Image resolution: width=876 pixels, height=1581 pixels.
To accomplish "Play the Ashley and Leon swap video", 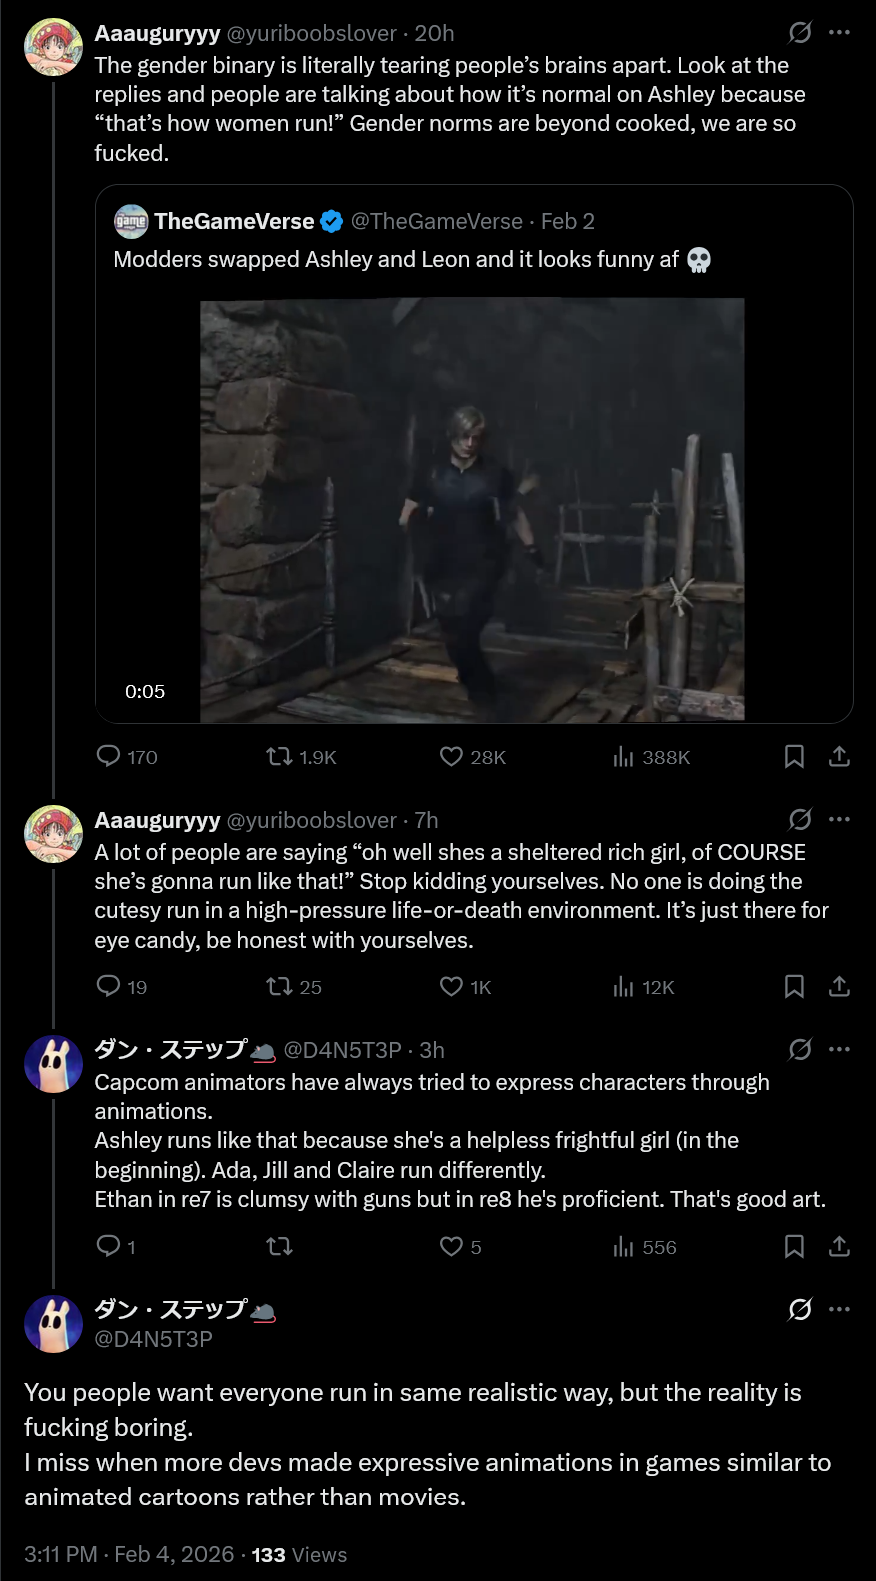I will point(472,509).
